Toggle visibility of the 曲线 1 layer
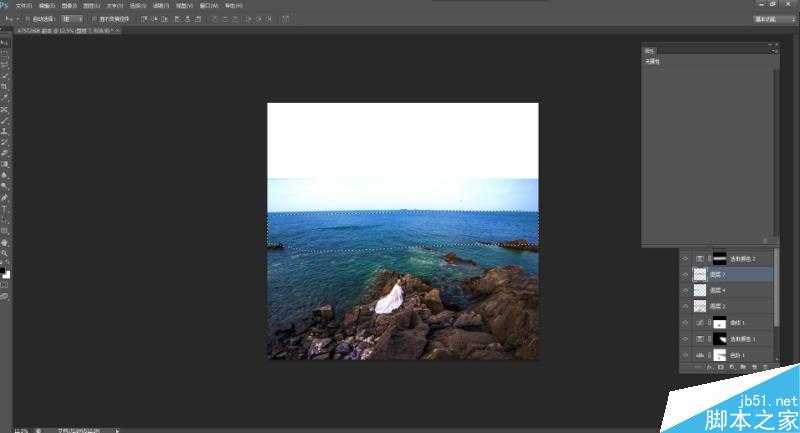This screenshot has width=800, height=433. (x=686, y=323)
